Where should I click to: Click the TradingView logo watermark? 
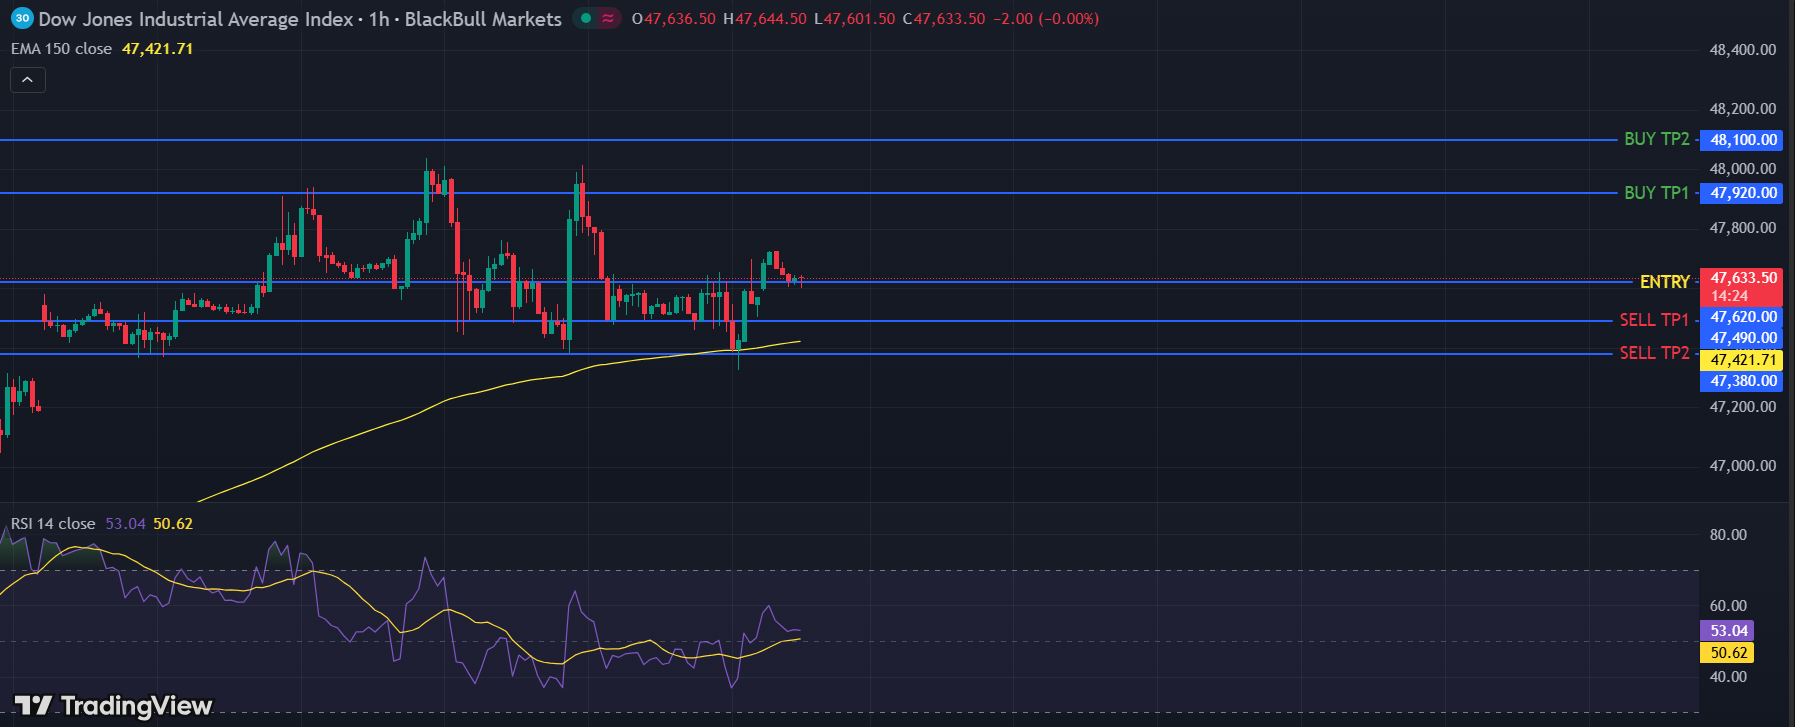113,706
